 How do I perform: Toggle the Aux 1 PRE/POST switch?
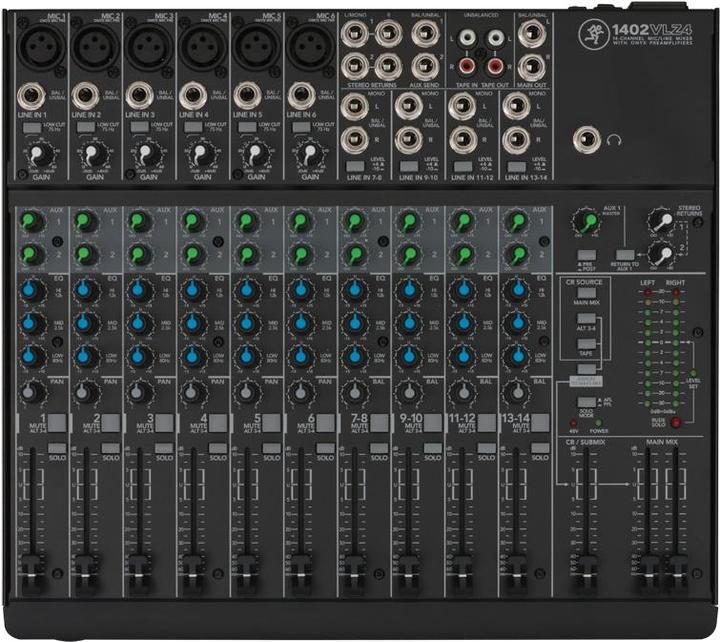tap(586, 255)
